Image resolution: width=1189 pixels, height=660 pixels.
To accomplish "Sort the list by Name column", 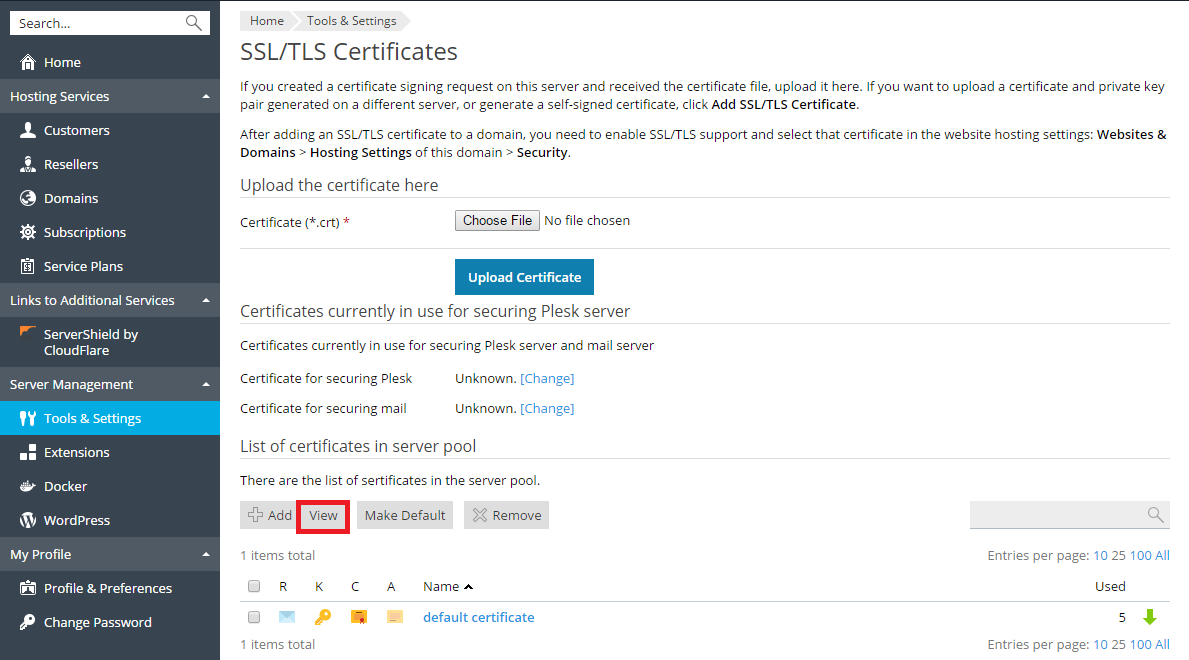I will 441,586.
